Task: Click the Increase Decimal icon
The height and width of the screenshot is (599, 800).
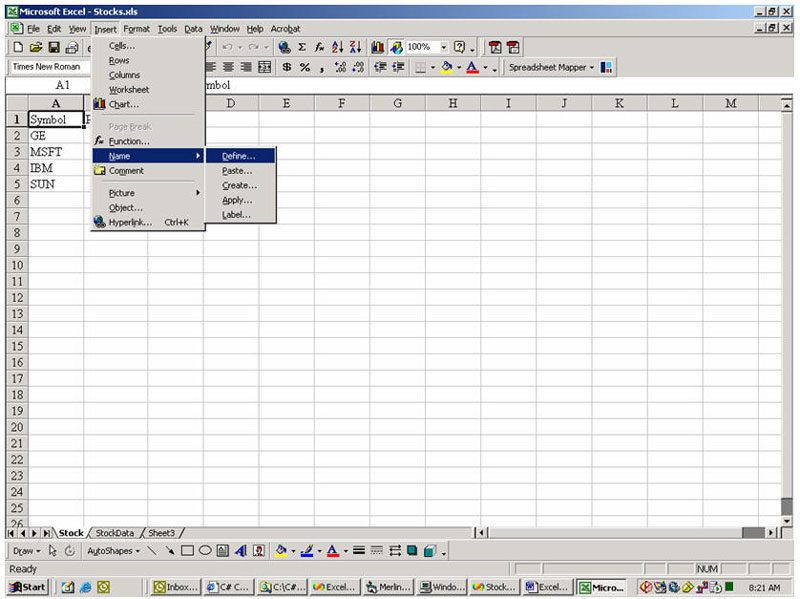Action: click(340, 67)
